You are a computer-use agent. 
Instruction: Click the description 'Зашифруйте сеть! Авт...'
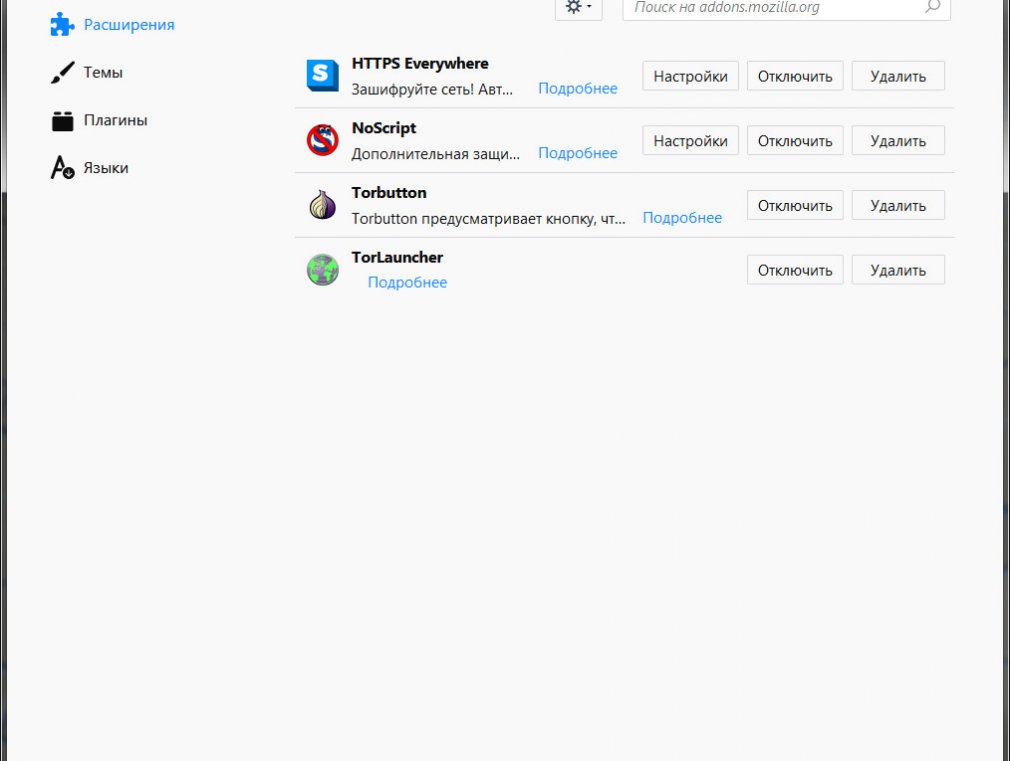[x=432, y=90]
